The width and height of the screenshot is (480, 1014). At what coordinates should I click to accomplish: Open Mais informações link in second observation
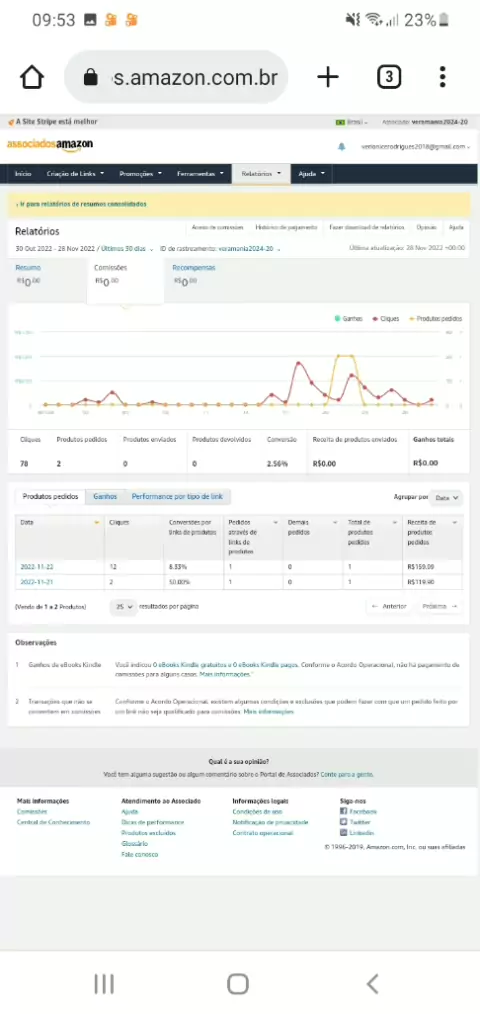pos(268,711)
